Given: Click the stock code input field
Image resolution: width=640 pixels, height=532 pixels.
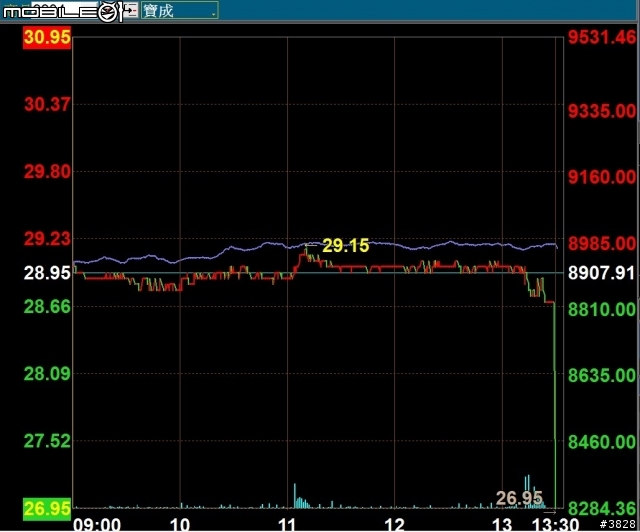Looking at the screenshot, I should [64, 10].
